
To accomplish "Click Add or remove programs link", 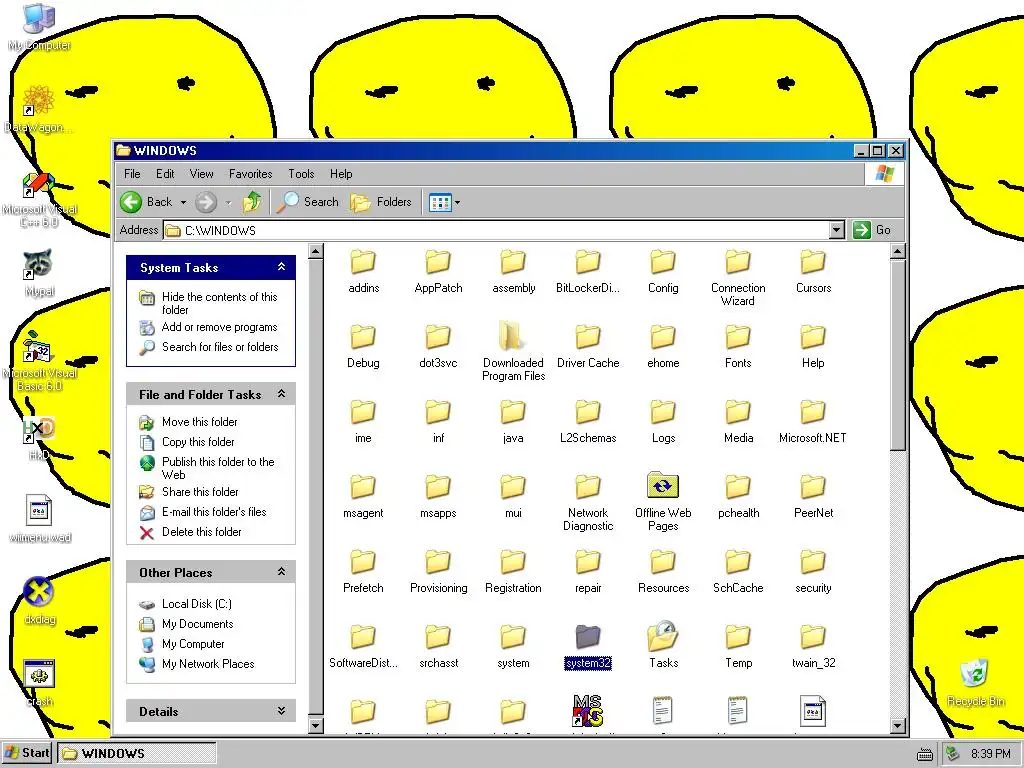I will [219, 327].
